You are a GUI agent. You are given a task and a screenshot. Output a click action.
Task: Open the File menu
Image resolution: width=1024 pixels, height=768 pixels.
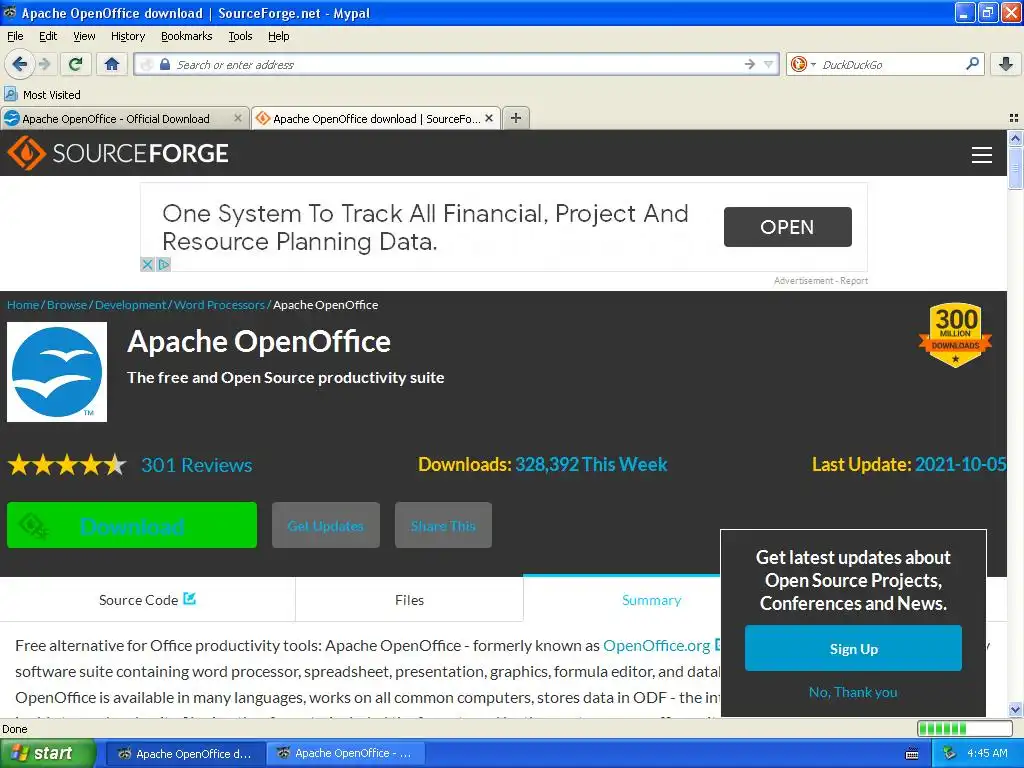click(x=15, y=36)
